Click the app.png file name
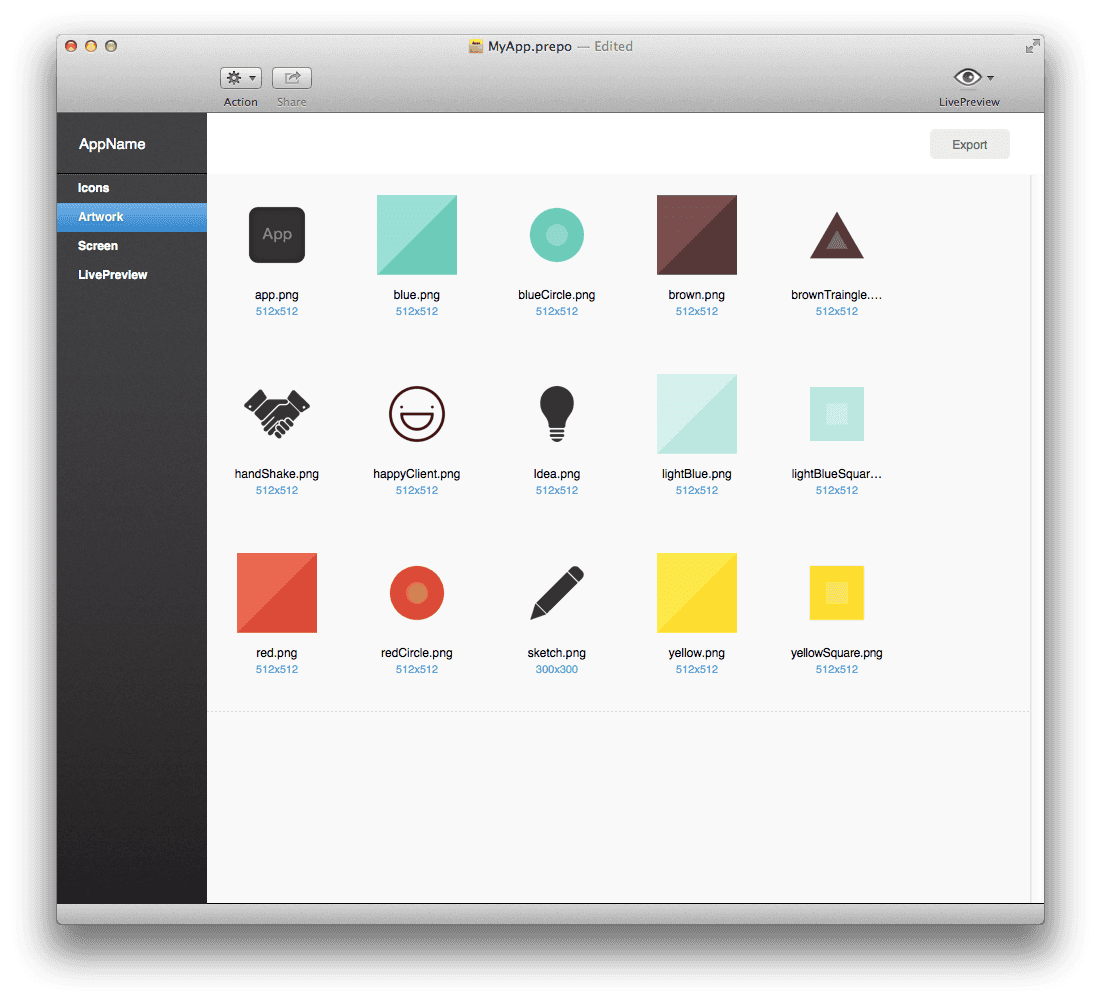The image size is (1101, 1003). 277,295
